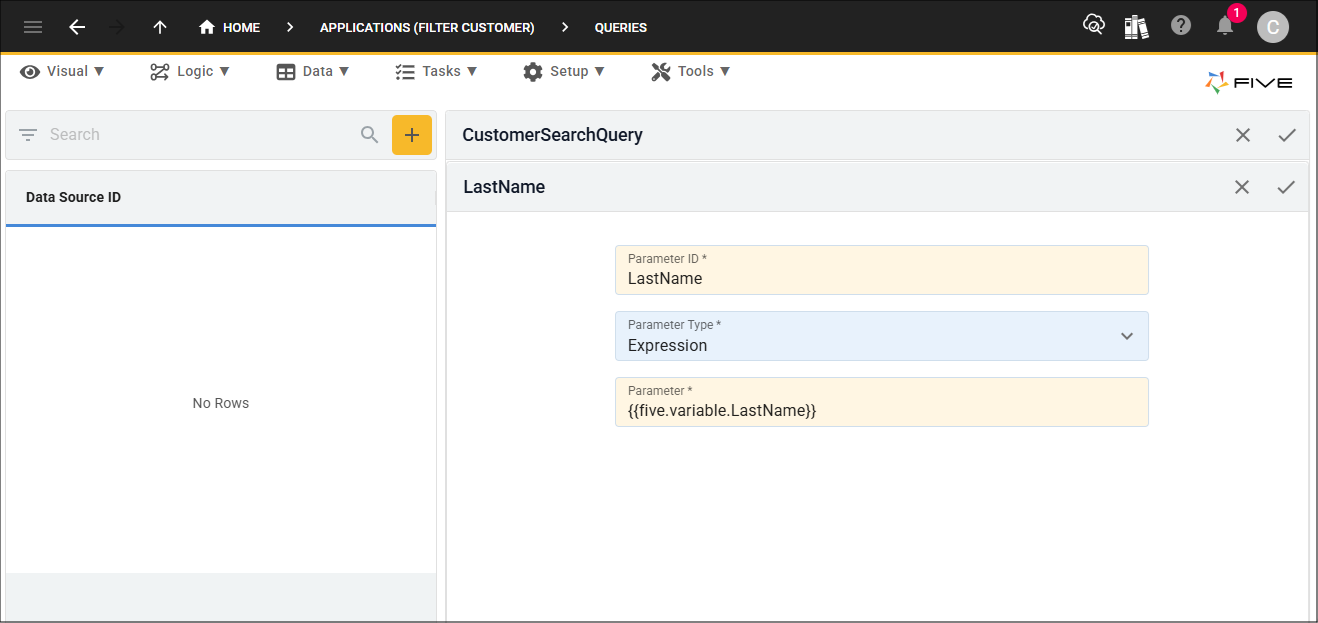Save CustomerSearchQuery with check icon

point(1287,135)
